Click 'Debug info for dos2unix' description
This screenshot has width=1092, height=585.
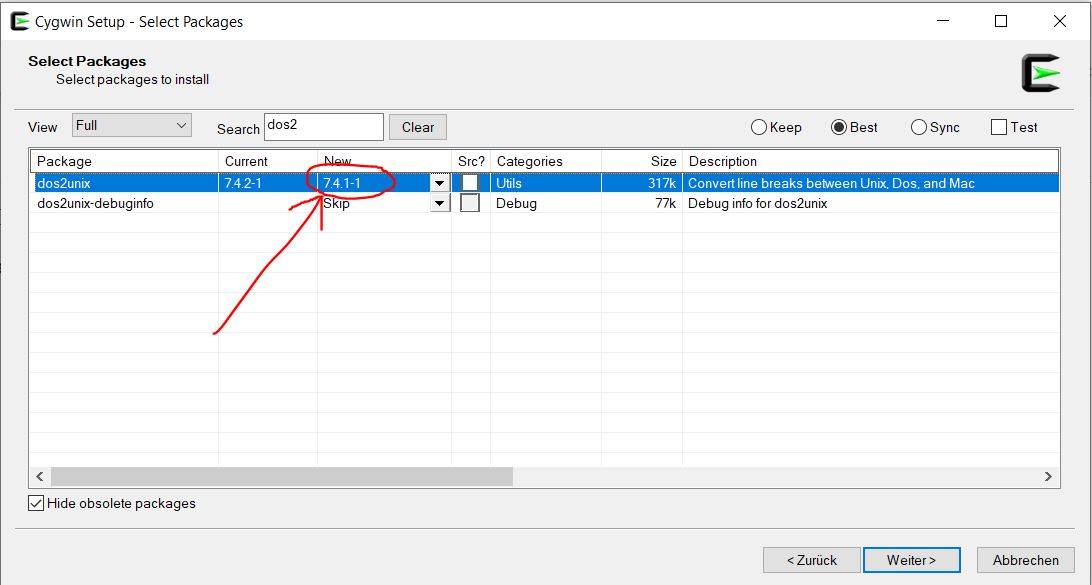(x=758, y=203)
